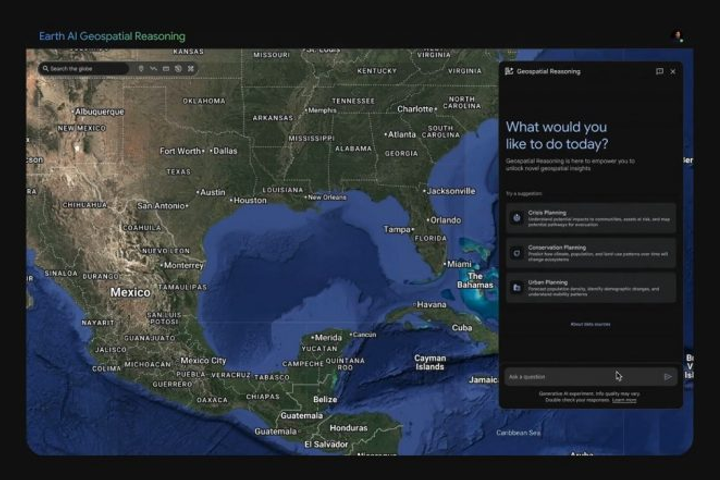The width and height of the screenshot is (720, 480).
Task: Click the Memphis city label
Action: tap(321, 110)
